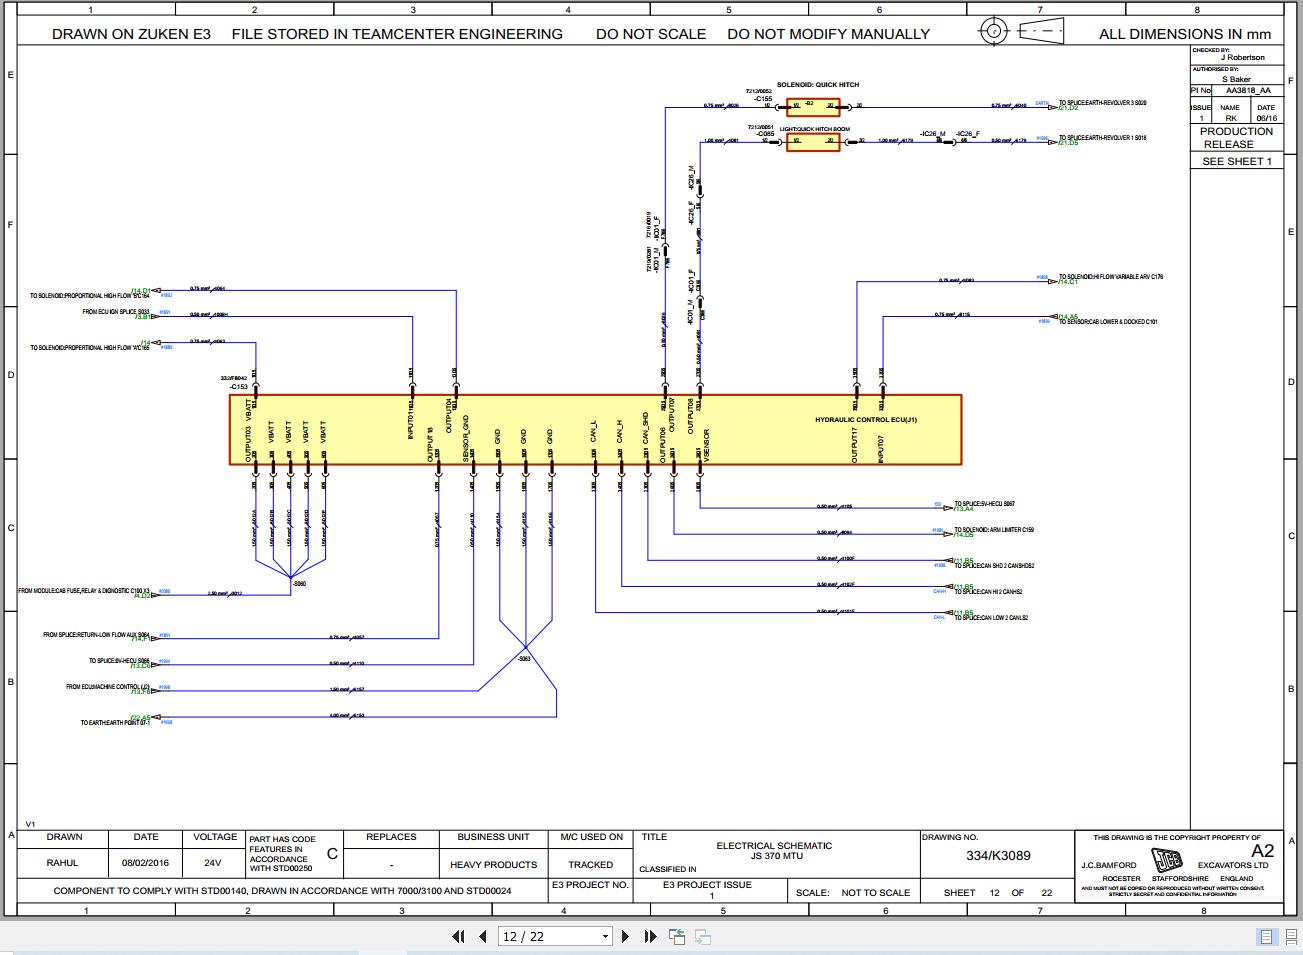Viewport: 1303px width, 955px height.
Task: Open the page selection dropdown
Action: 605,936
